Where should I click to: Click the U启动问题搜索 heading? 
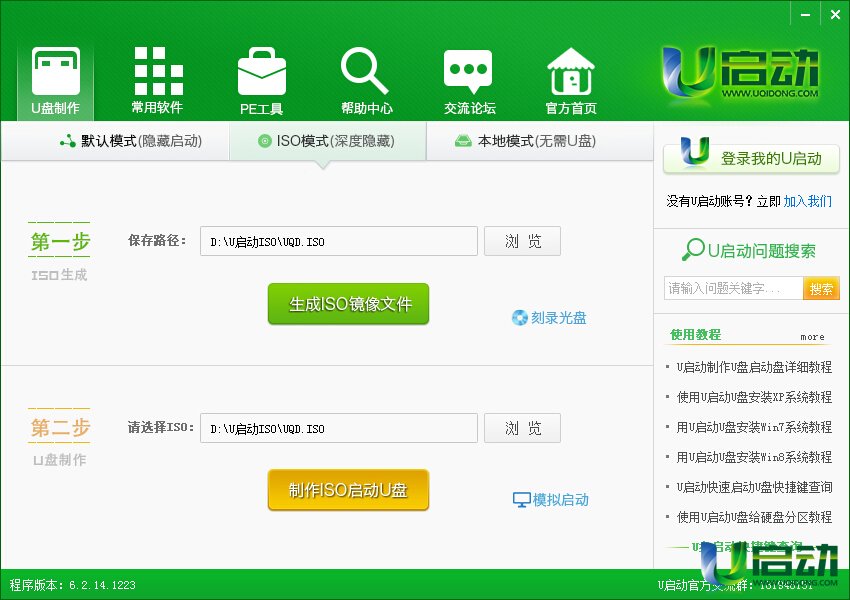pos(749,250)
